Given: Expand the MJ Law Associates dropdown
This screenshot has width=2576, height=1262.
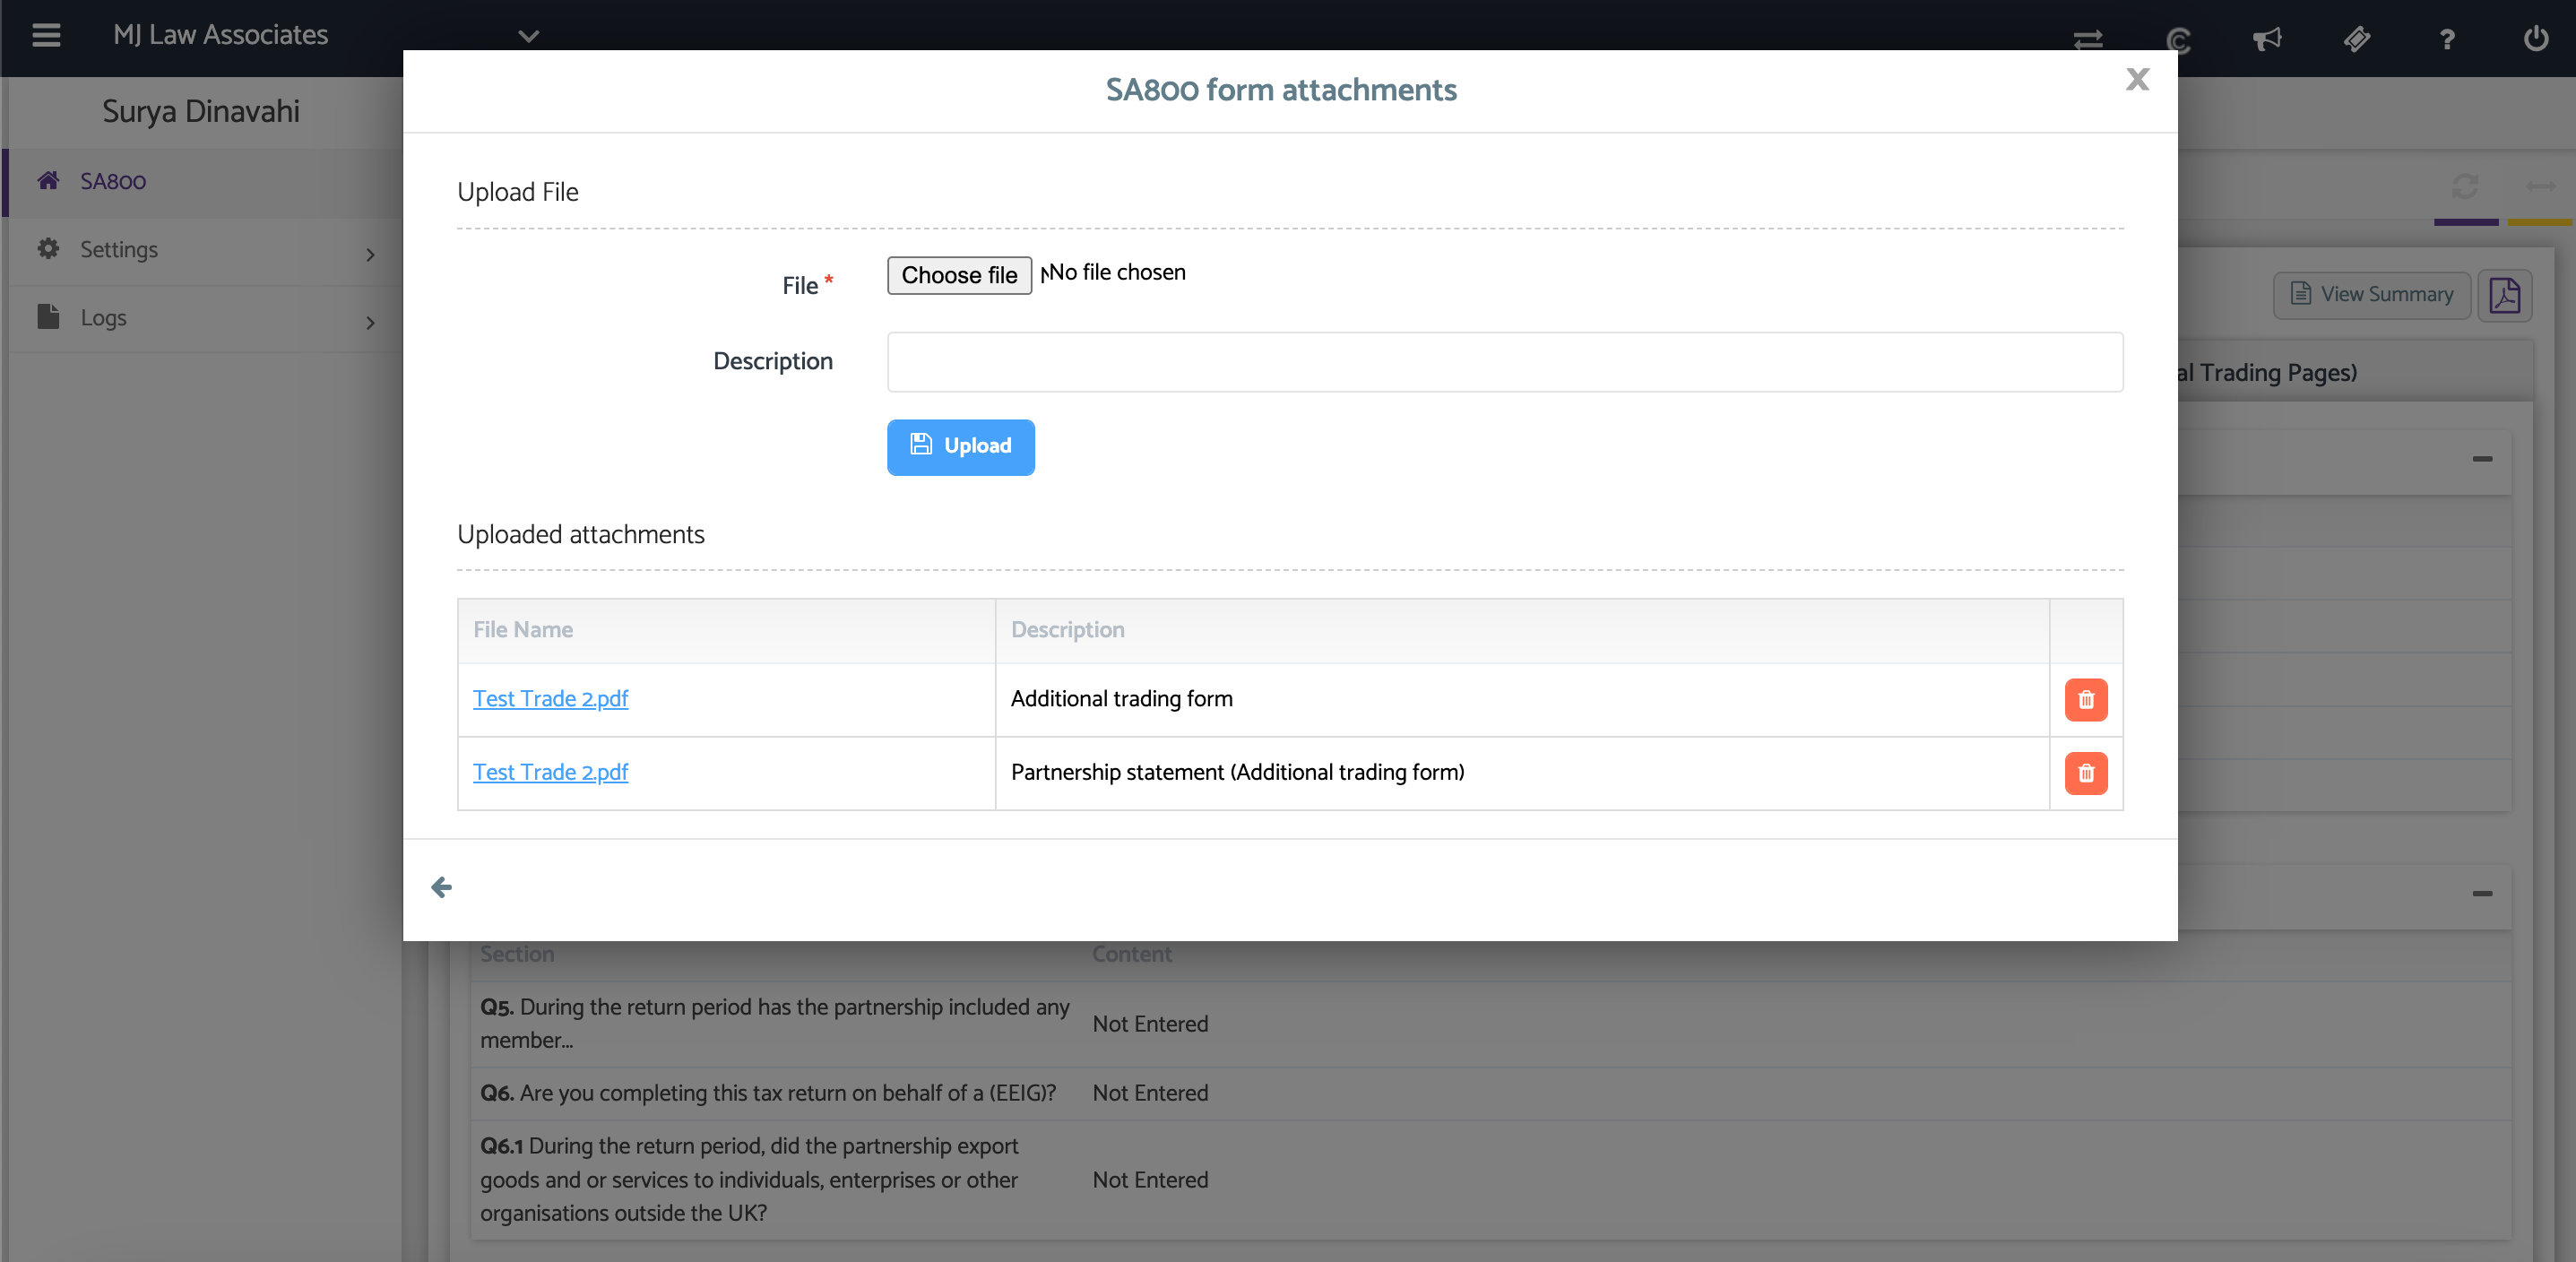Looking at the screenshot, I should (528, 36).
